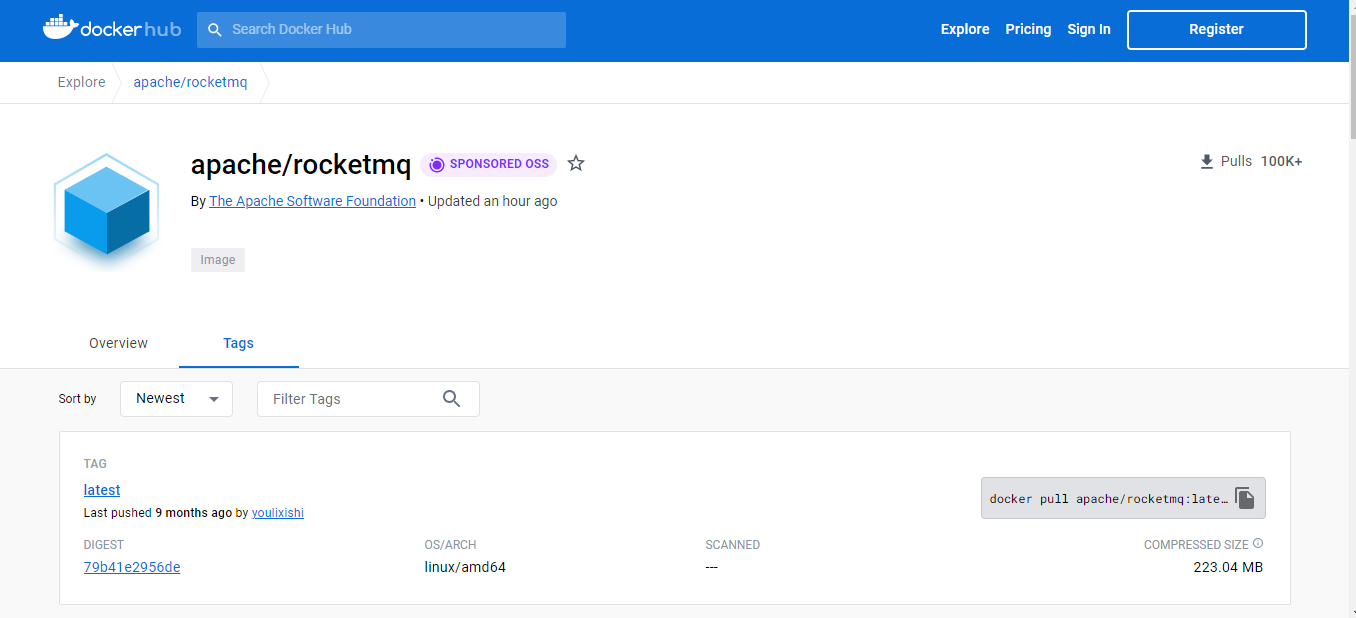Open Explore in the top navigation

[964, 29]
